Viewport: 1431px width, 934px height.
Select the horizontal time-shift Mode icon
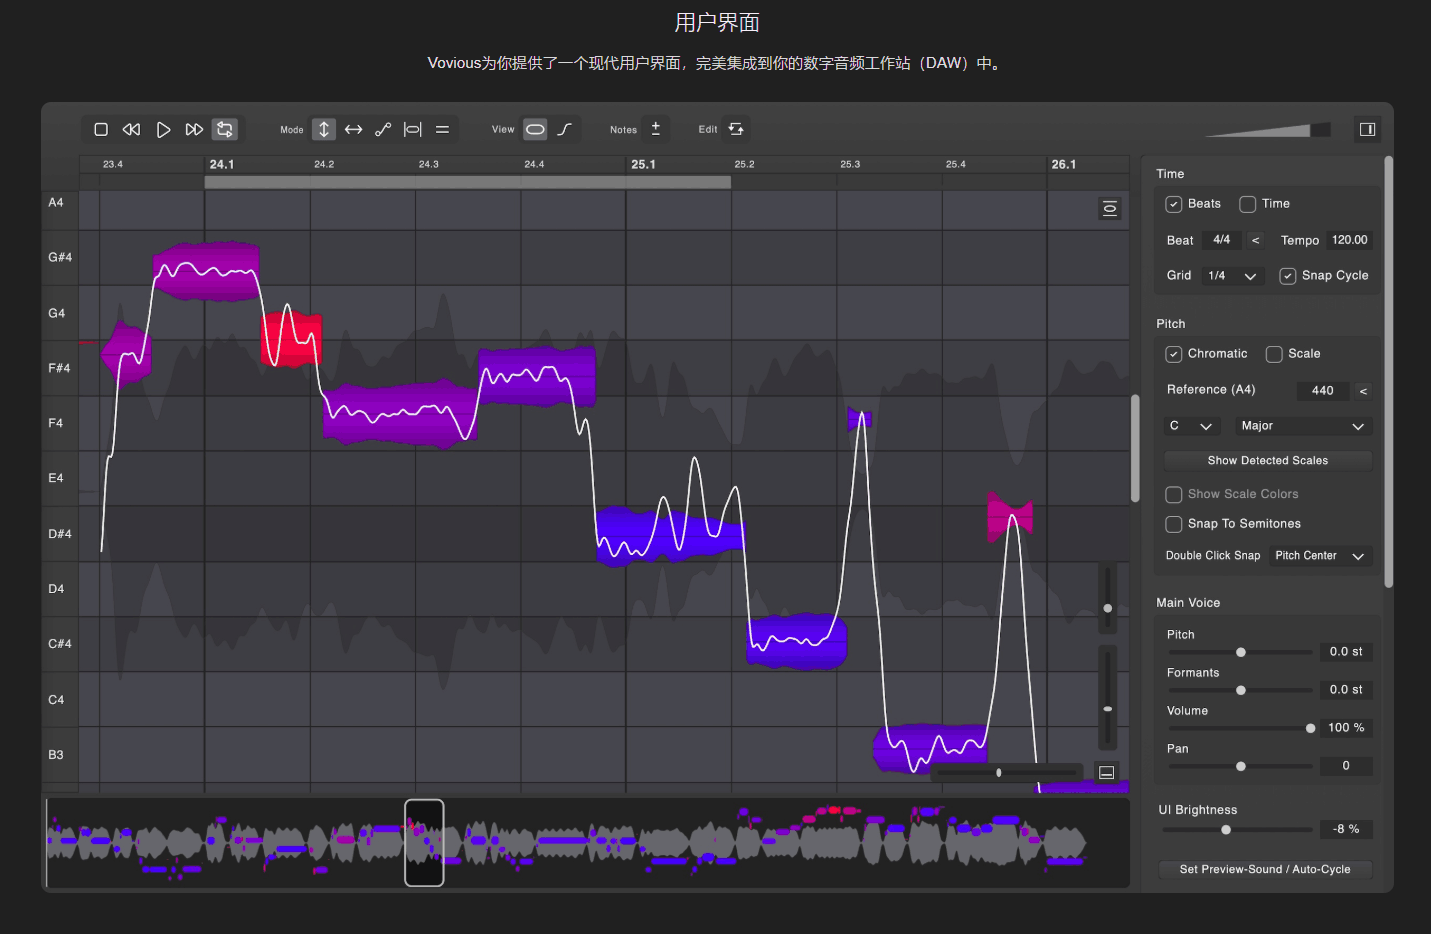click(353, 129)
